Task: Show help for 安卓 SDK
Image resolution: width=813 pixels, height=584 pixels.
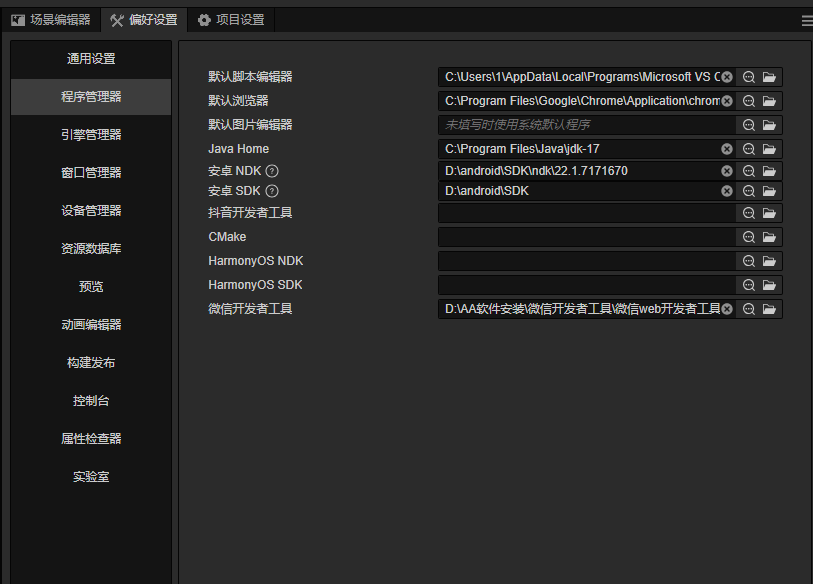Action: (272, 191)
